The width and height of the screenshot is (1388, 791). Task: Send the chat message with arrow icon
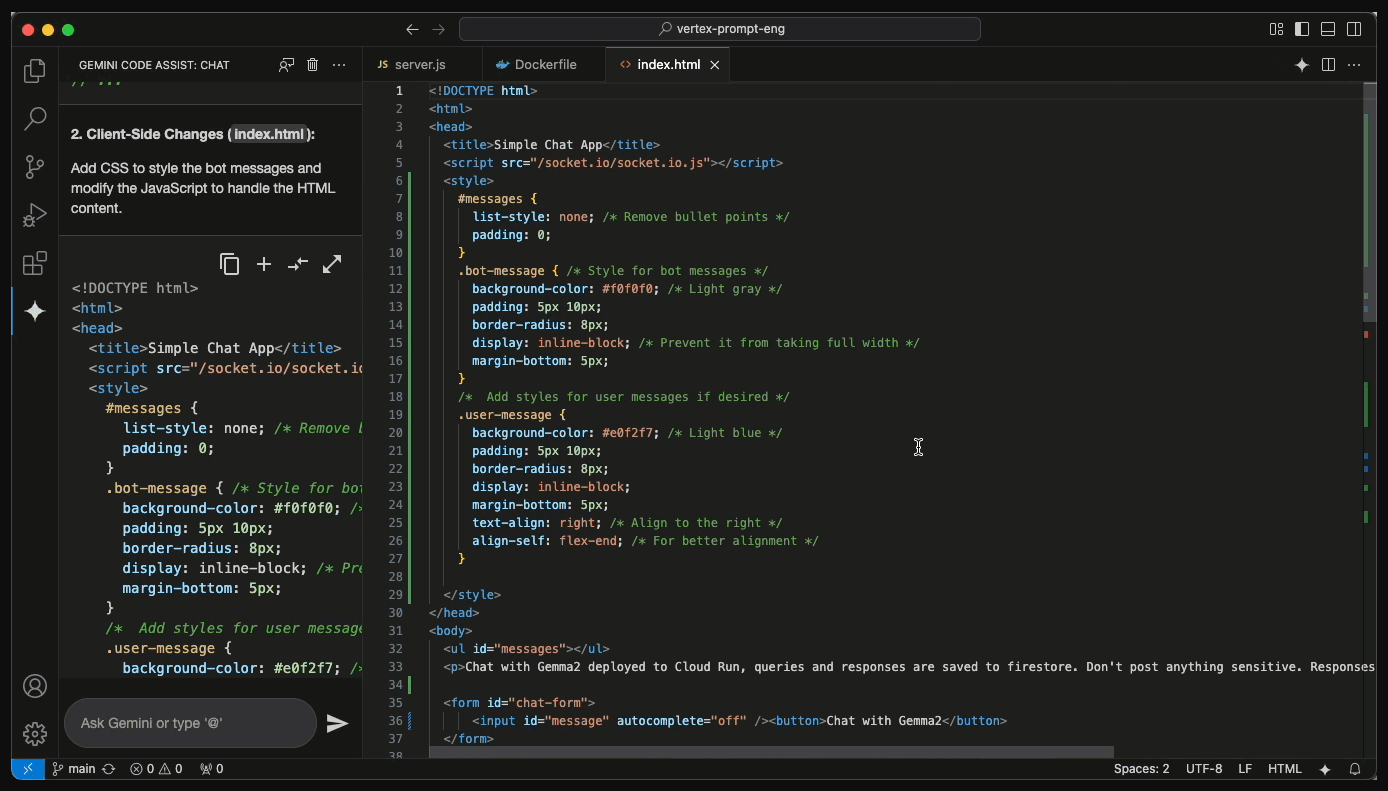(x=338, y=723)
